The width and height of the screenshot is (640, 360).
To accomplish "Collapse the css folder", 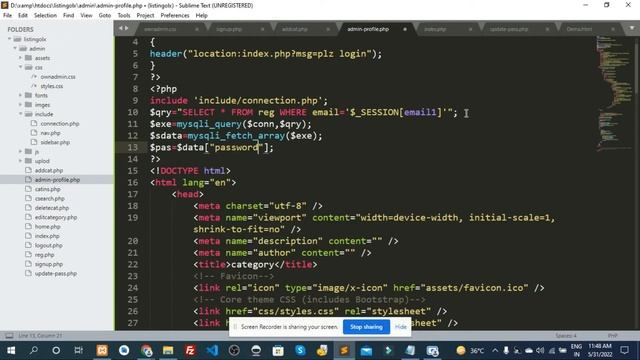I will click(20, 67).
